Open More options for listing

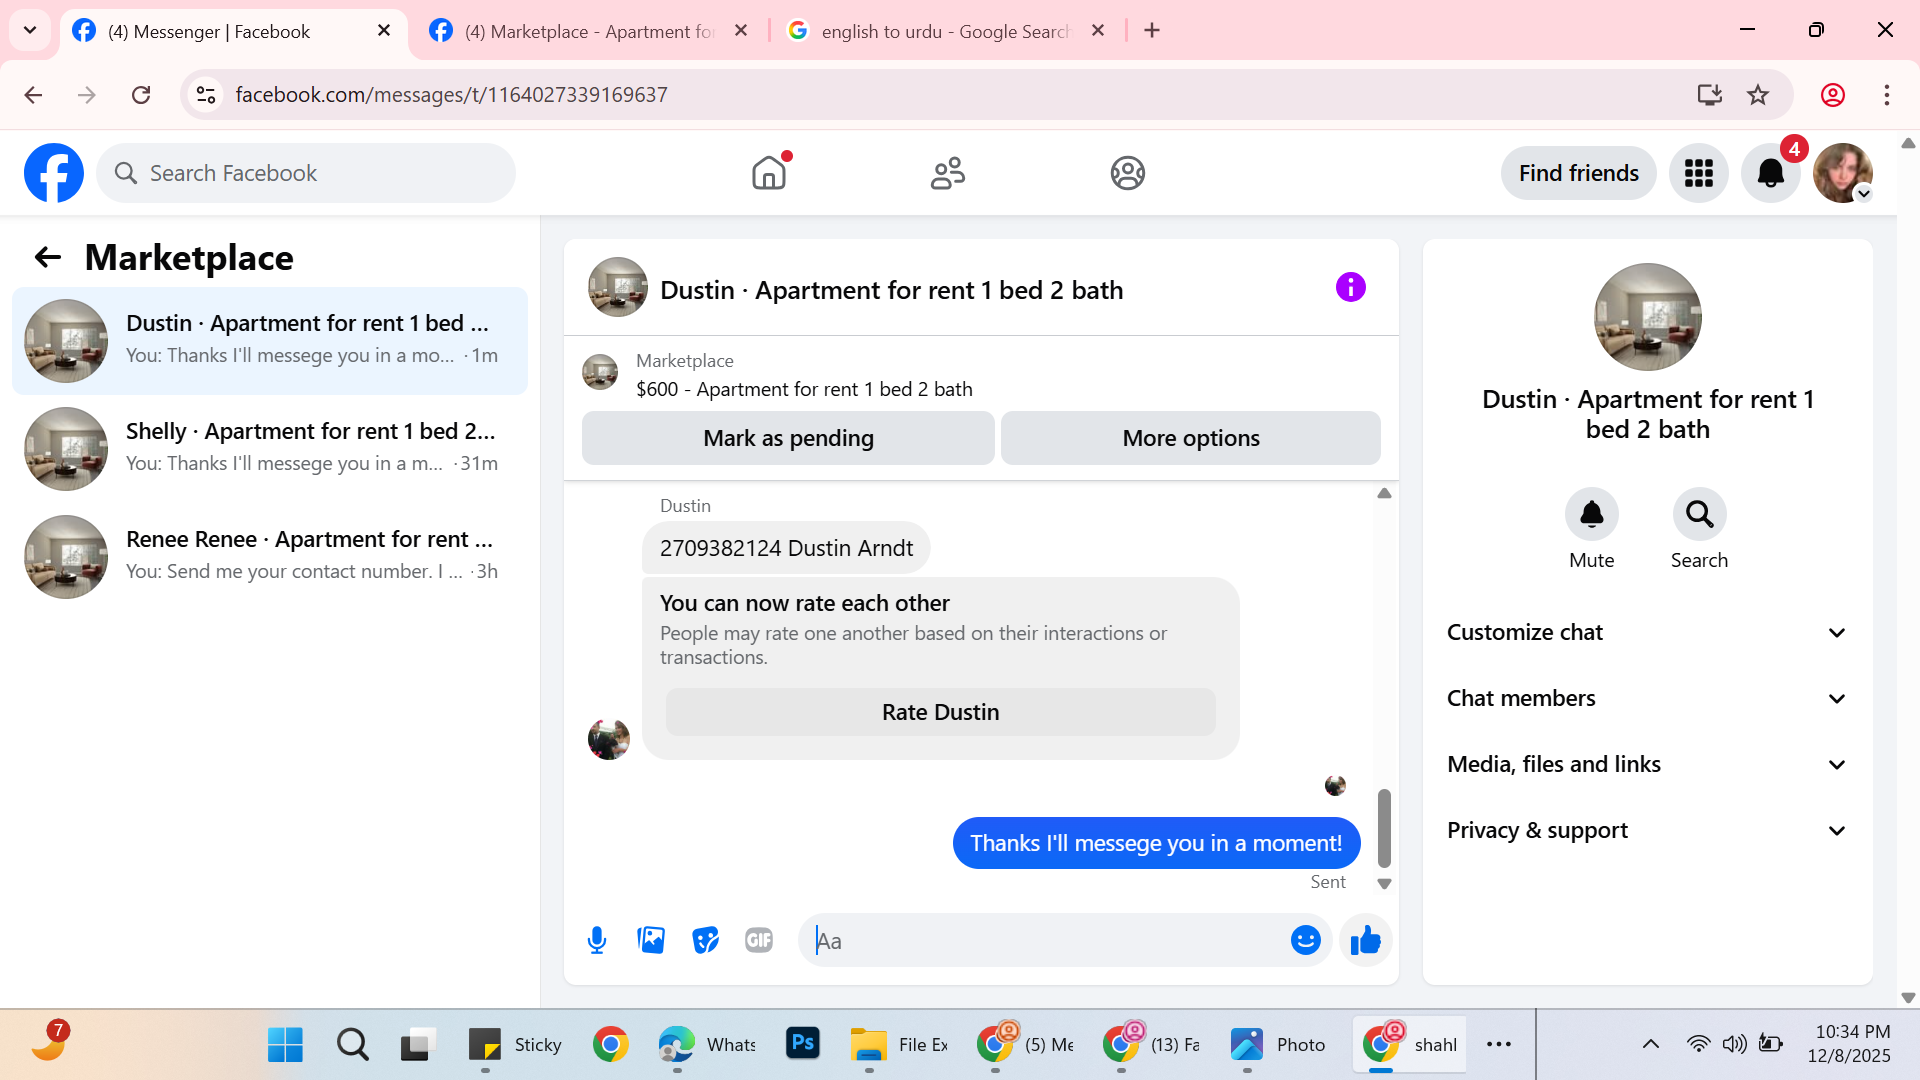(1191, 438)
